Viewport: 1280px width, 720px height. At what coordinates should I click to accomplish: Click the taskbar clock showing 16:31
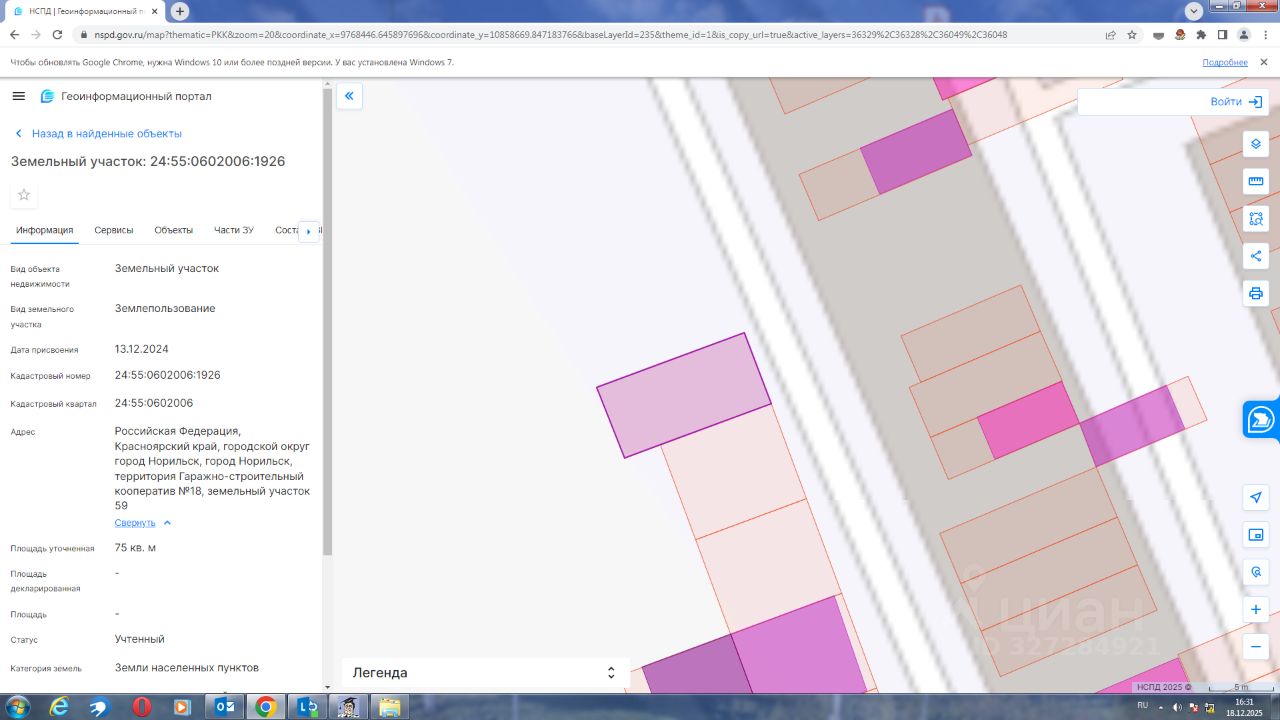click(1243, 707)
